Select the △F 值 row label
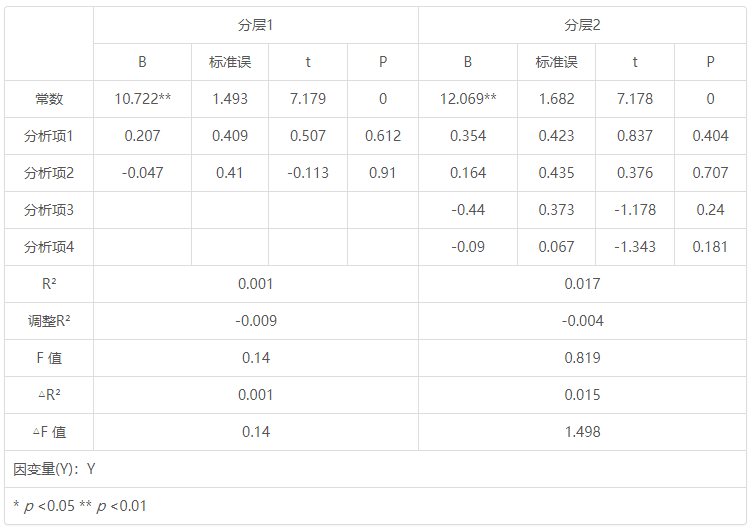The height and width of the screenshot is (532, 752). [49, 432]
